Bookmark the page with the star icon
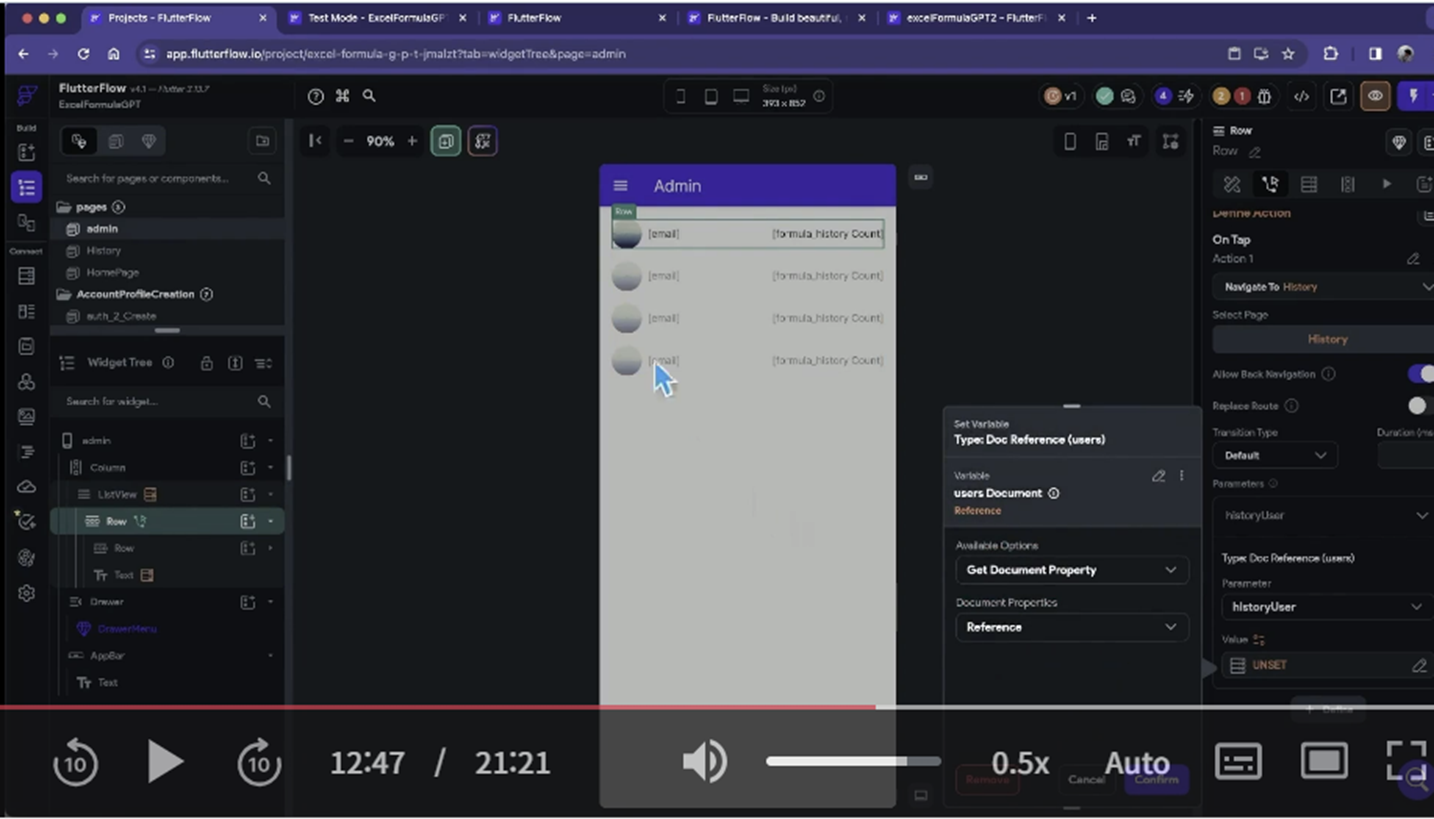 (1288, 54)
